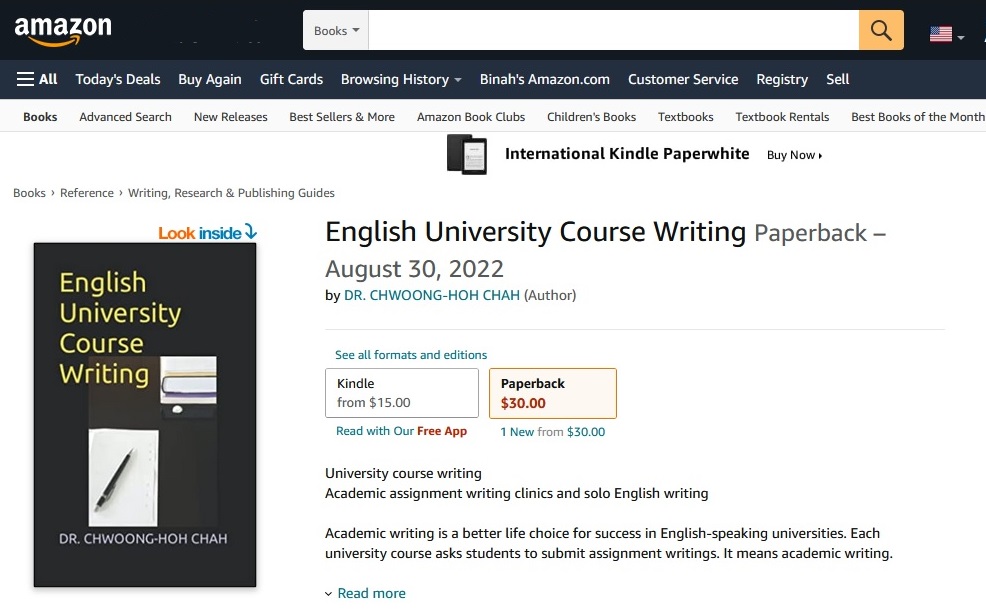Click Read with Our Free App
The width and height of the screenshot is (986, 612).
[401, 431]
